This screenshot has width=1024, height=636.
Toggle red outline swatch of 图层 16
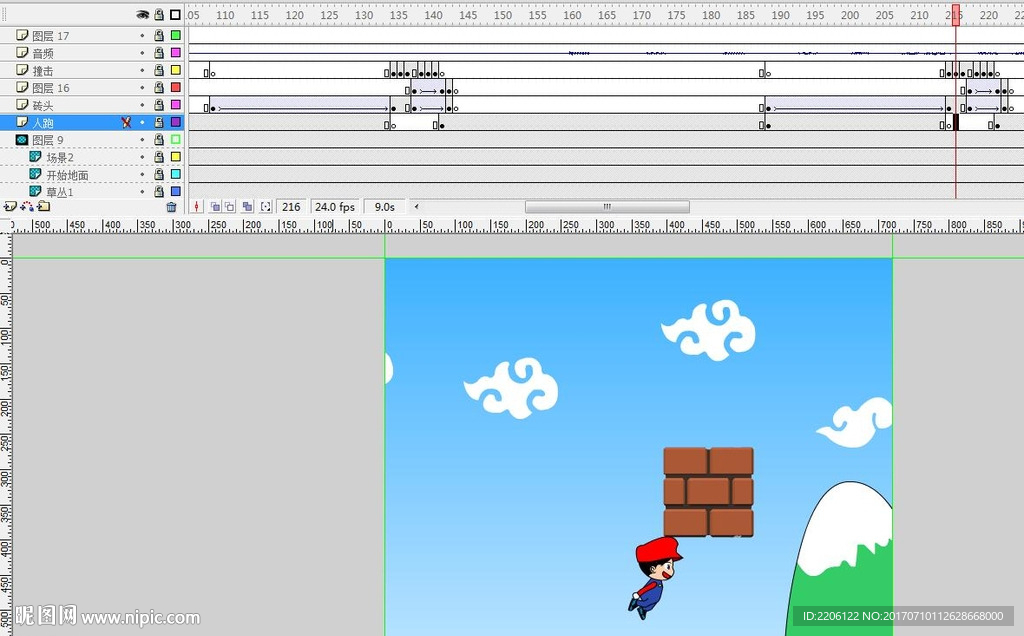point(176,87)
